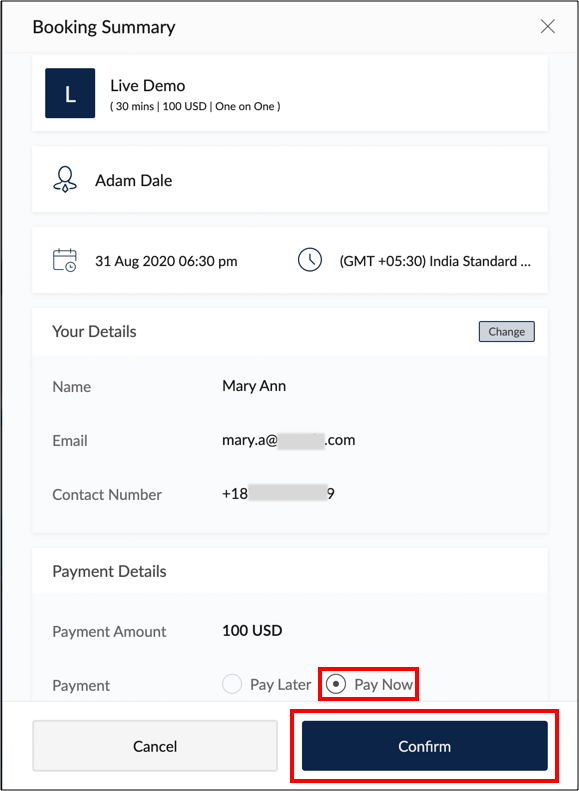Click the staff person icon beside Adam Dale

point(65,180)
